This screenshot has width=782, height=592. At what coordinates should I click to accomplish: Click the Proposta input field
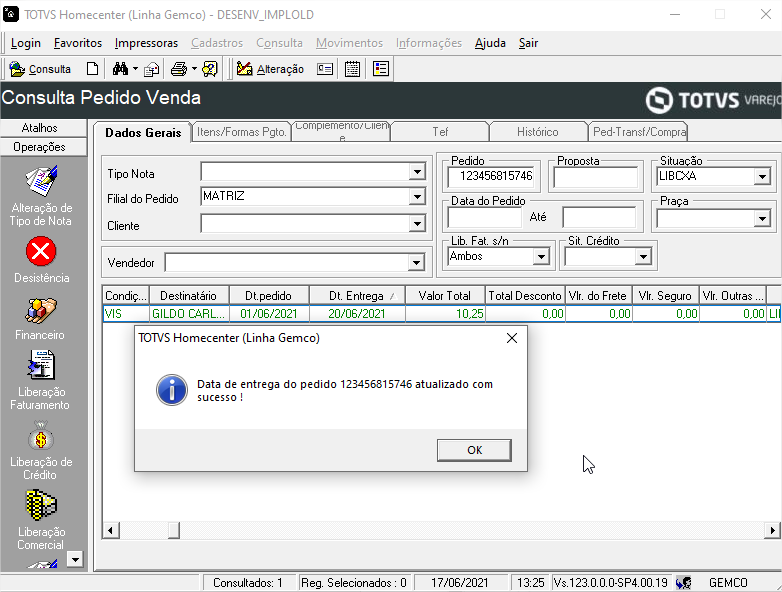pos(595,177)
